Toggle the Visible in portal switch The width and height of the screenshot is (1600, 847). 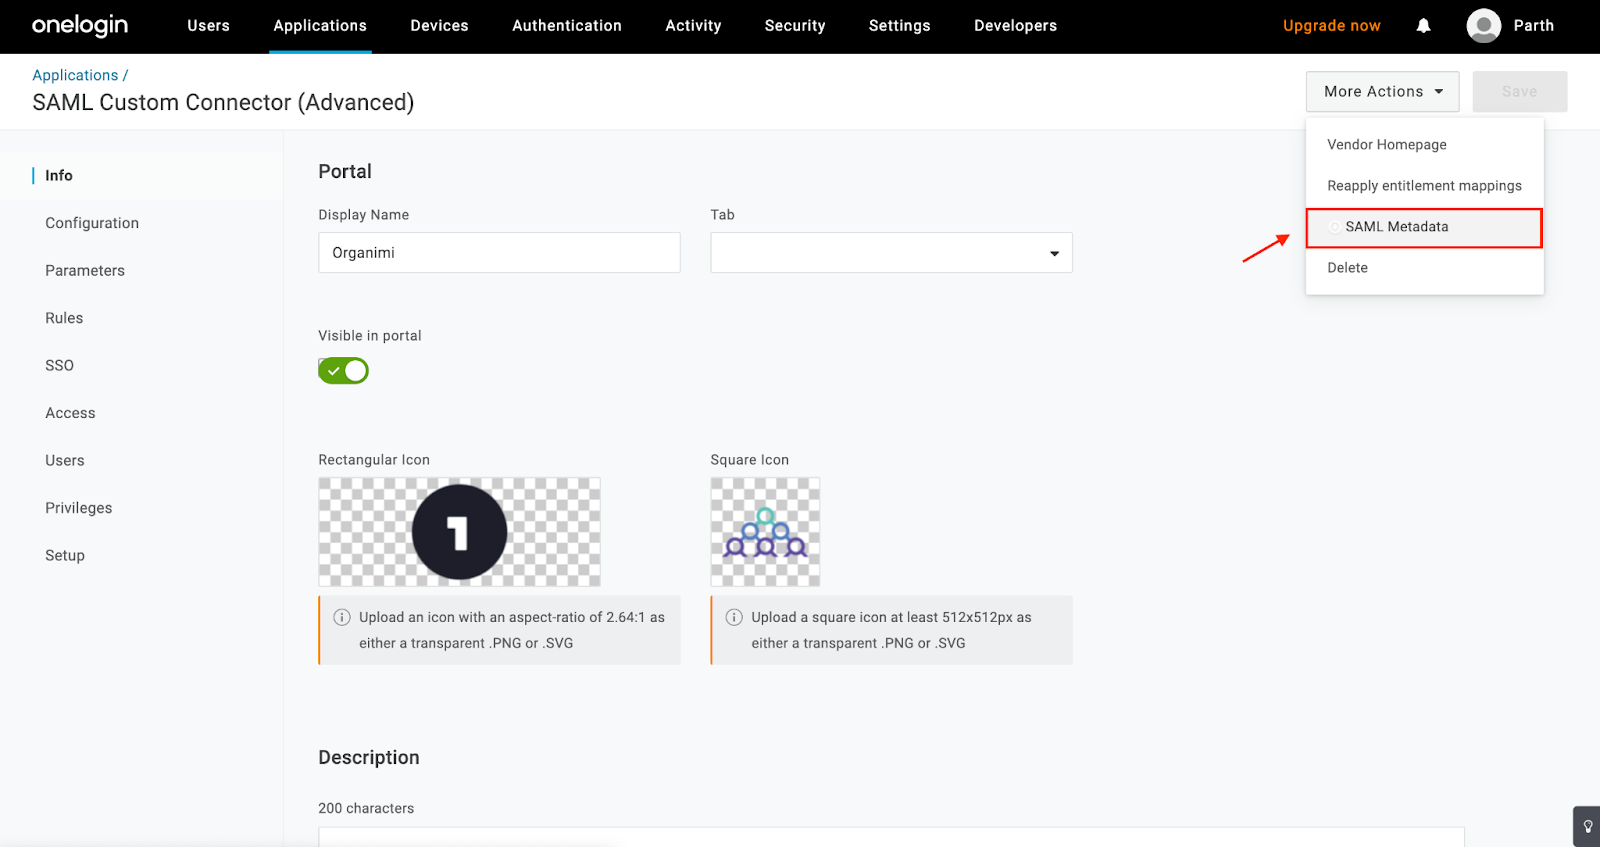pyautogui.click(x=343, y=371)
